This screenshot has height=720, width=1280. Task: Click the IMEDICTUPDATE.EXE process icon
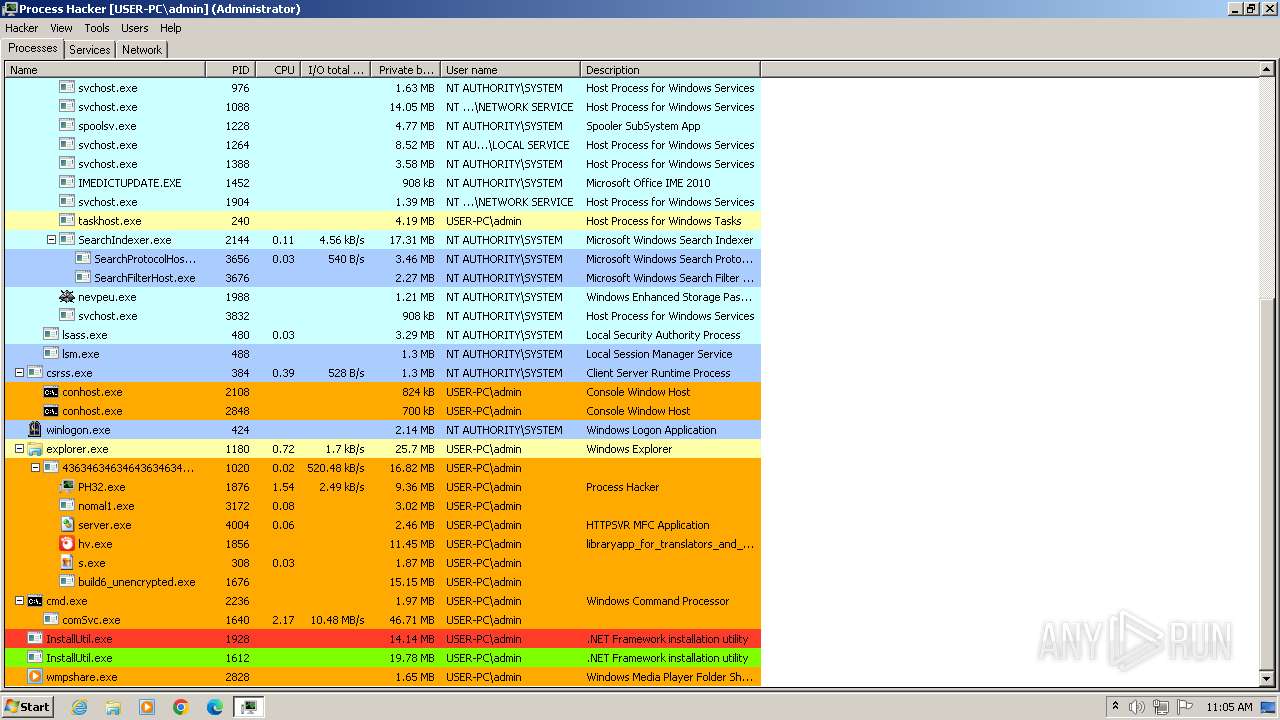(x=67, y=183)
